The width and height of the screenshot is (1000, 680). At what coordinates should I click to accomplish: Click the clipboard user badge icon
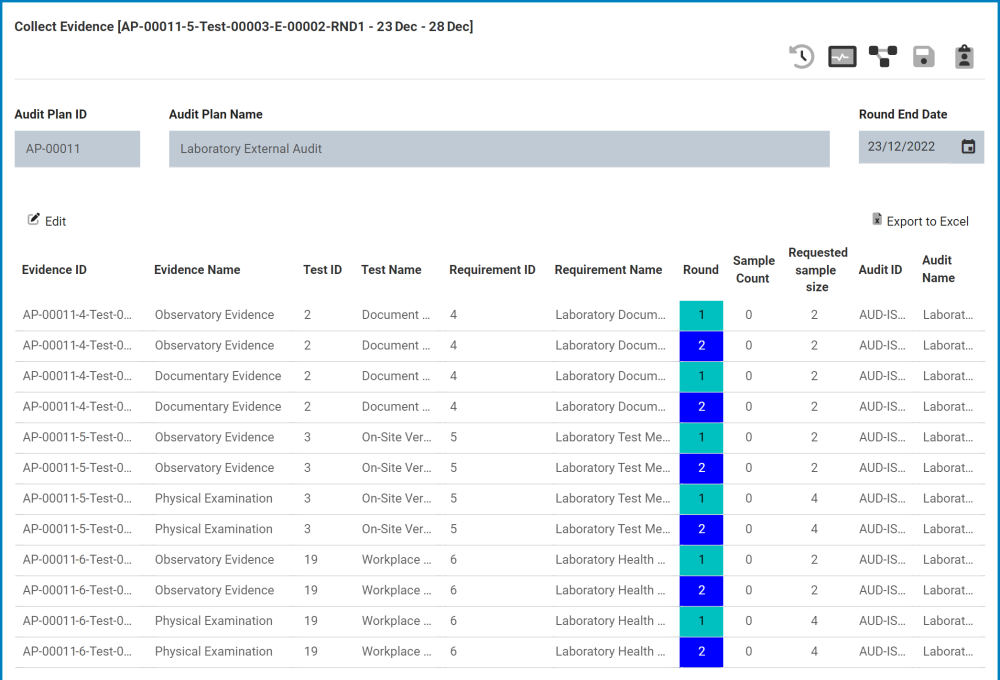point(964,57)
